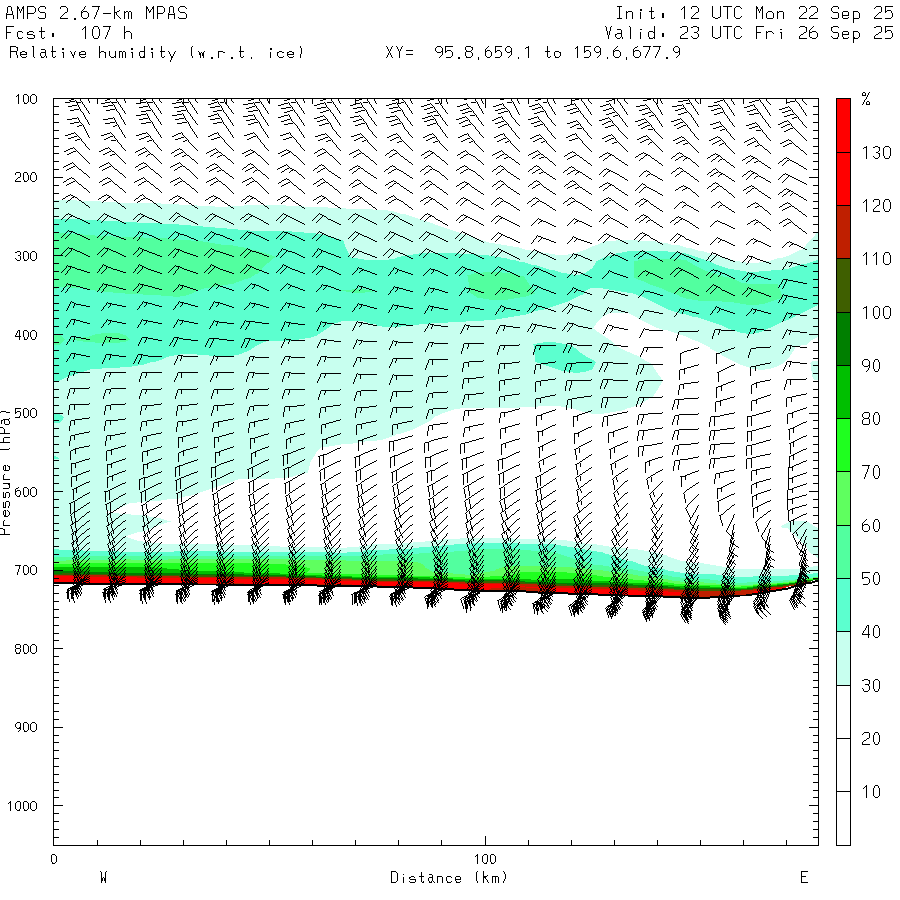
Task: Click the 1000 hPa pressure axis label
Action: pyautogui.click(x=22, y=806)
